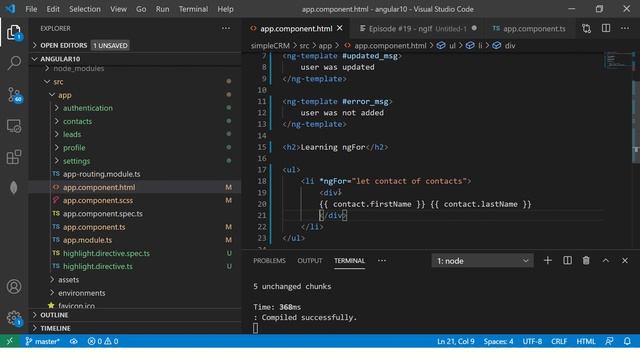Open the Help menu
The width and height of the screenshot is (640, 360).
(225, 9)
